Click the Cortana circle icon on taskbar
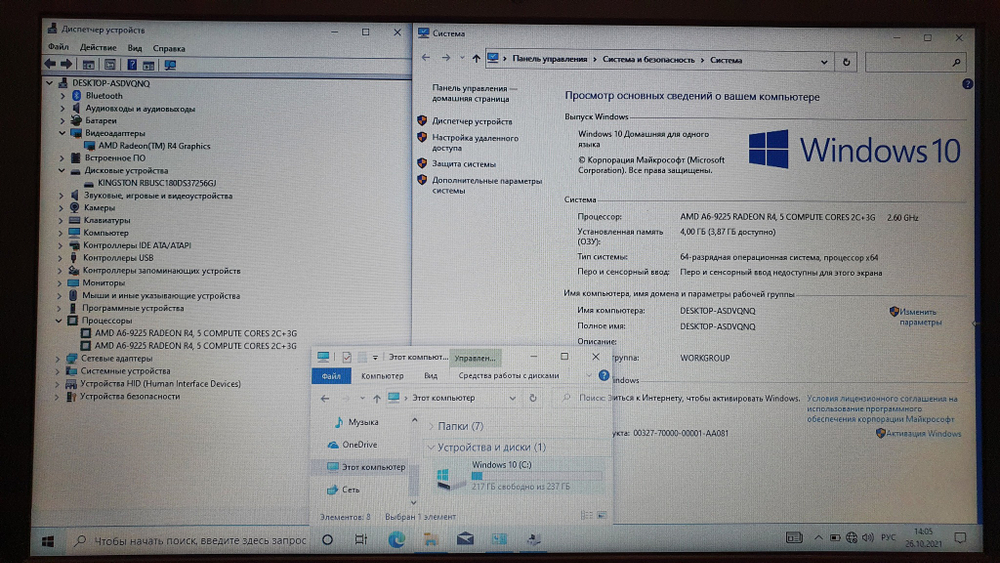The image size is (1000, 563). (327, 540)
